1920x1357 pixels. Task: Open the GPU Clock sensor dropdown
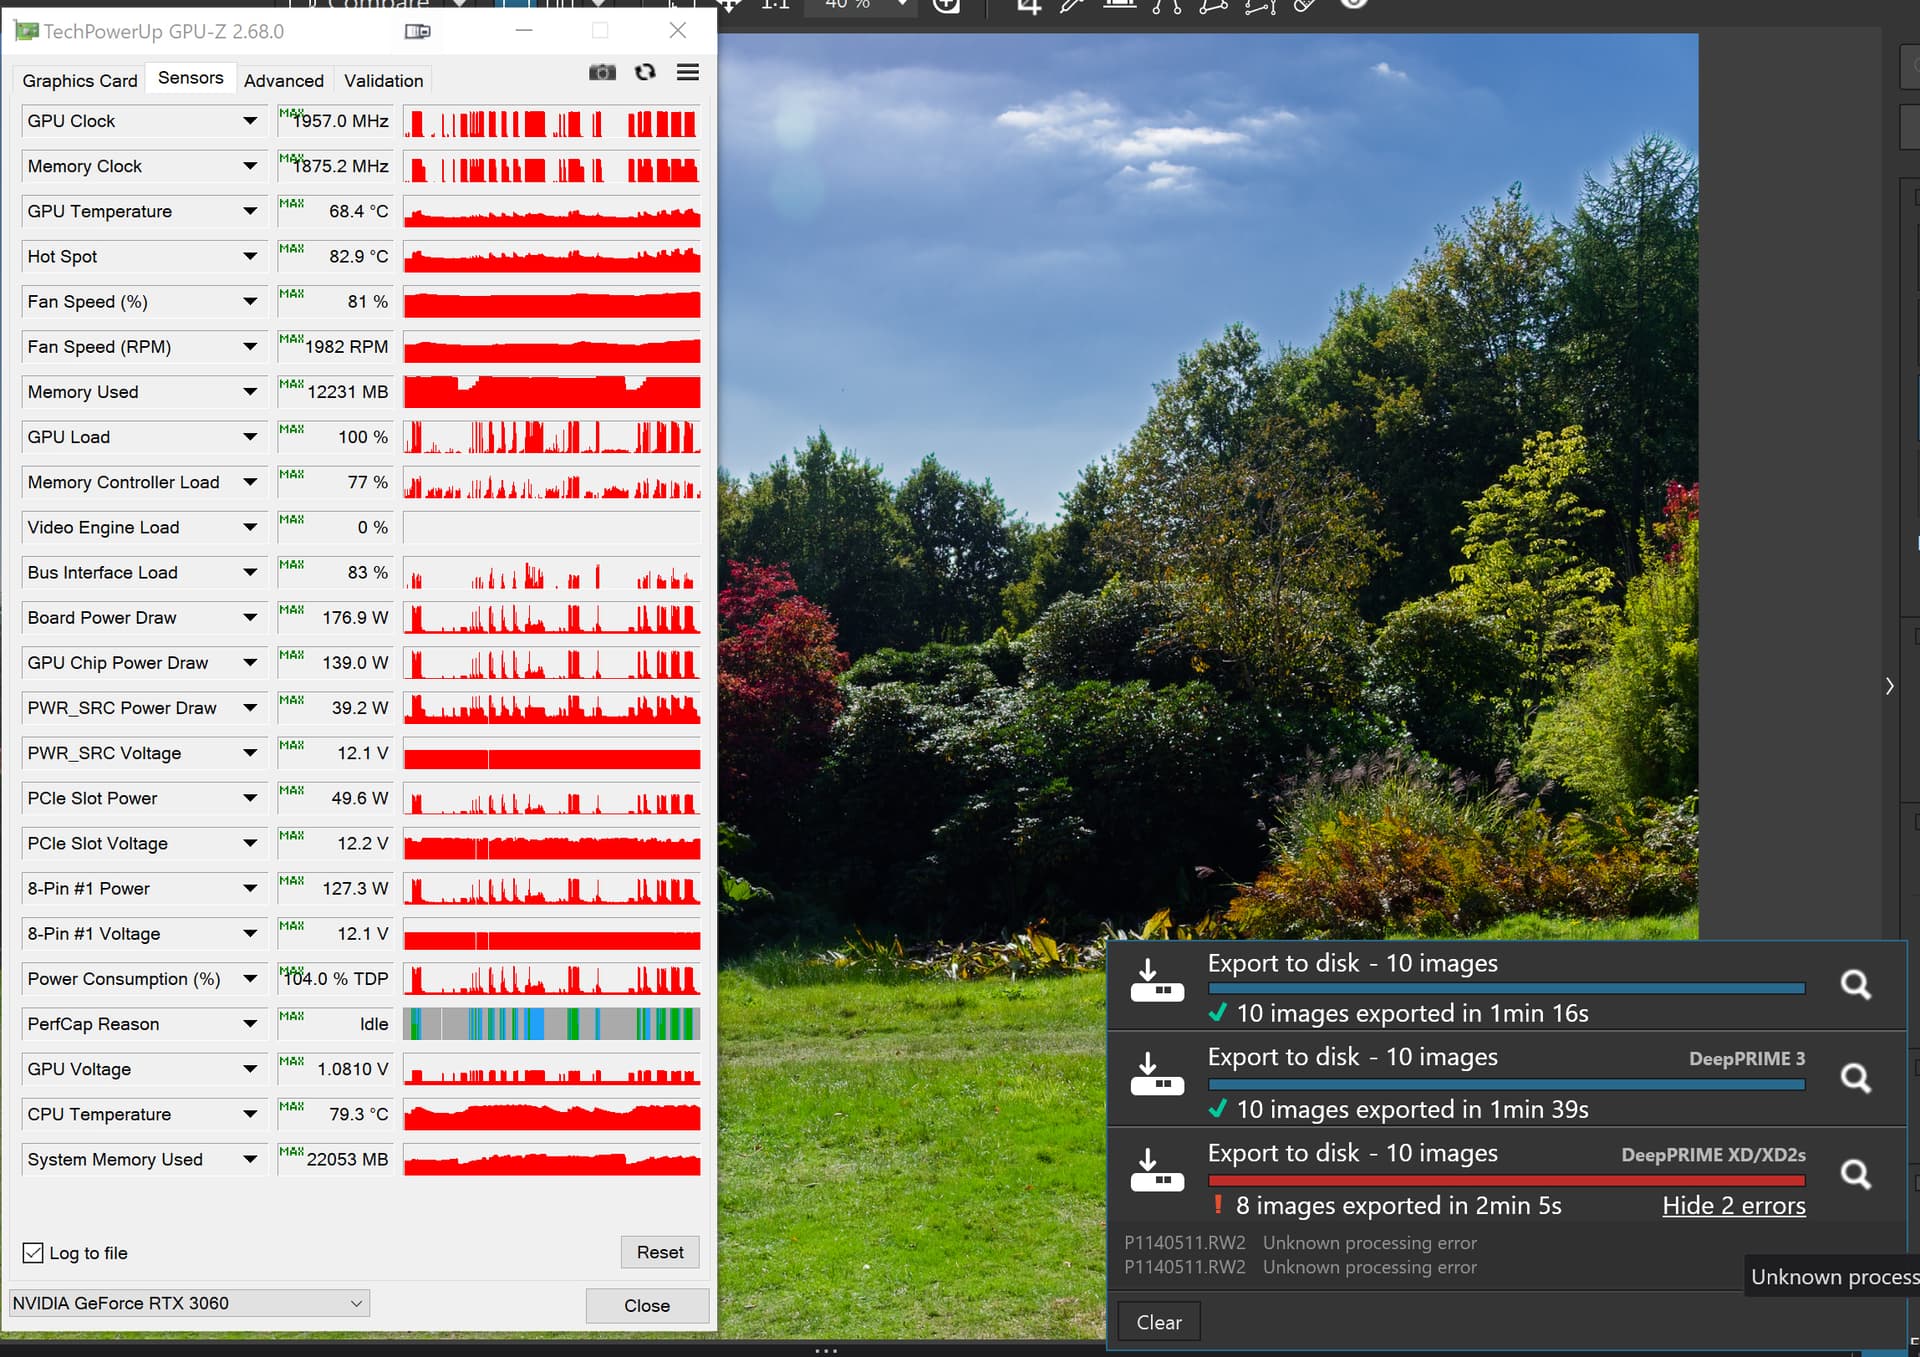pos(250,121)
